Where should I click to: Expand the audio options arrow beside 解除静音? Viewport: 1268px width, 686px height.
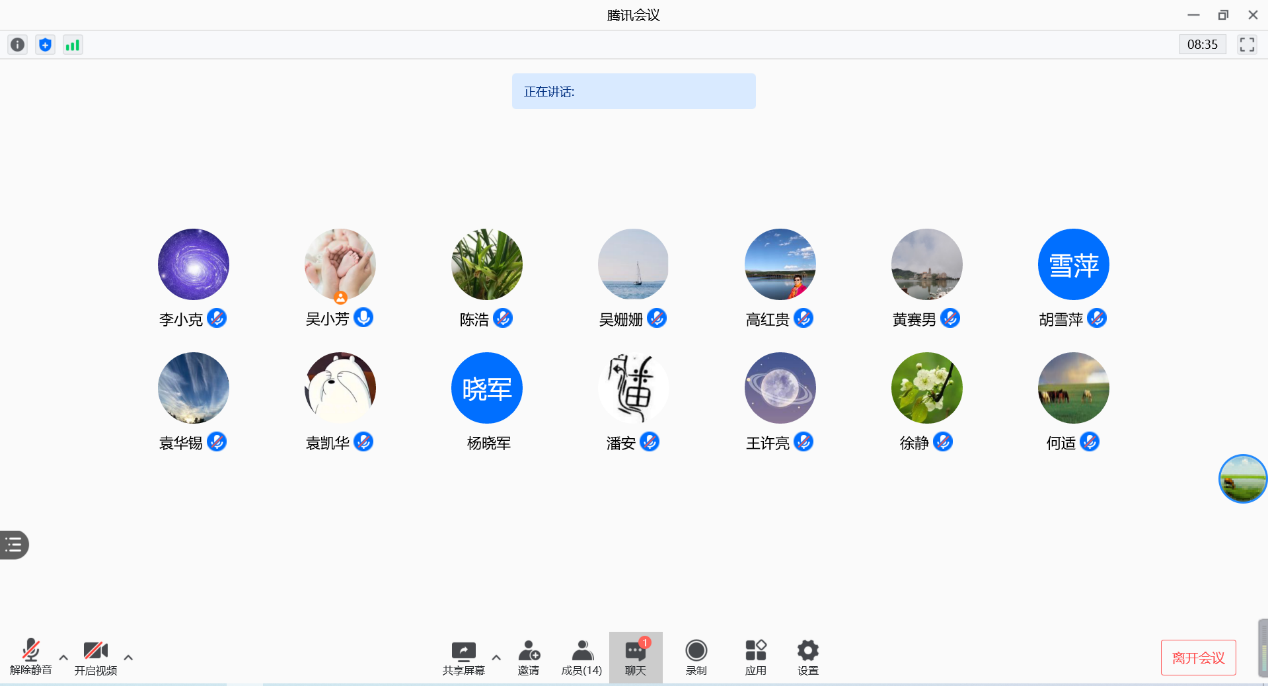click(63, 657)
